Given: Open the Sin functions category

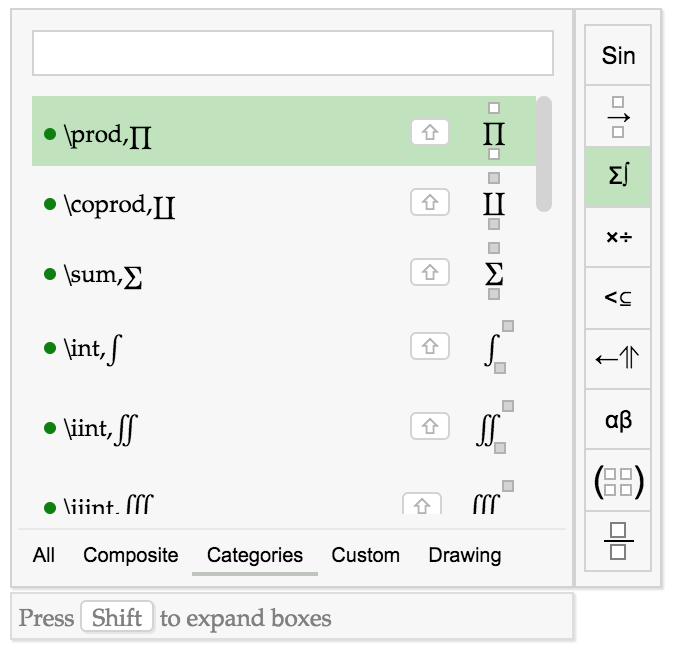Looking at the screenshot, I should [618, 55].
